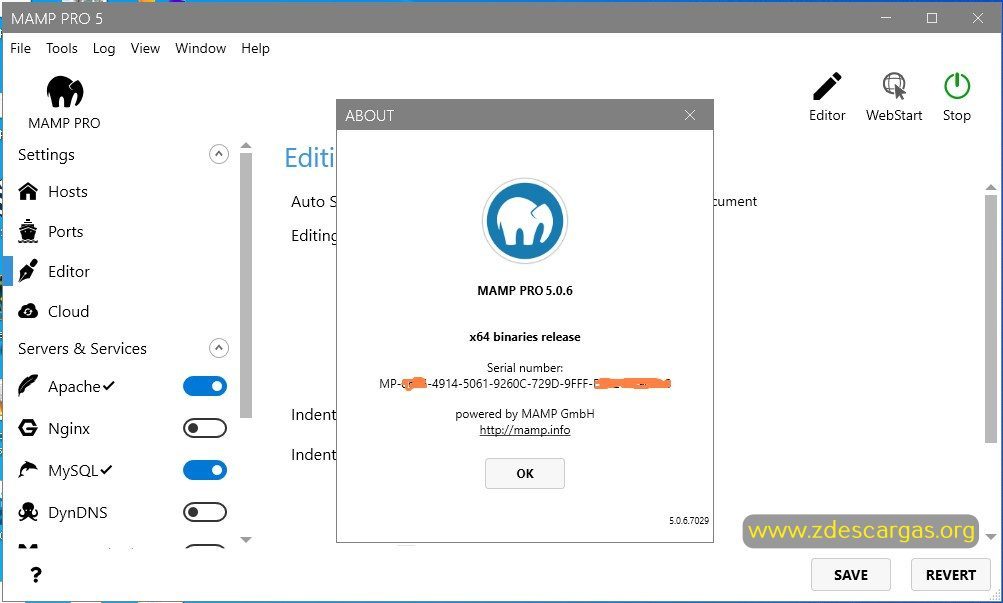This screenshot has height=603, width=1003.
Task: Click the serial number text
Action: click(x=525, y=384)
